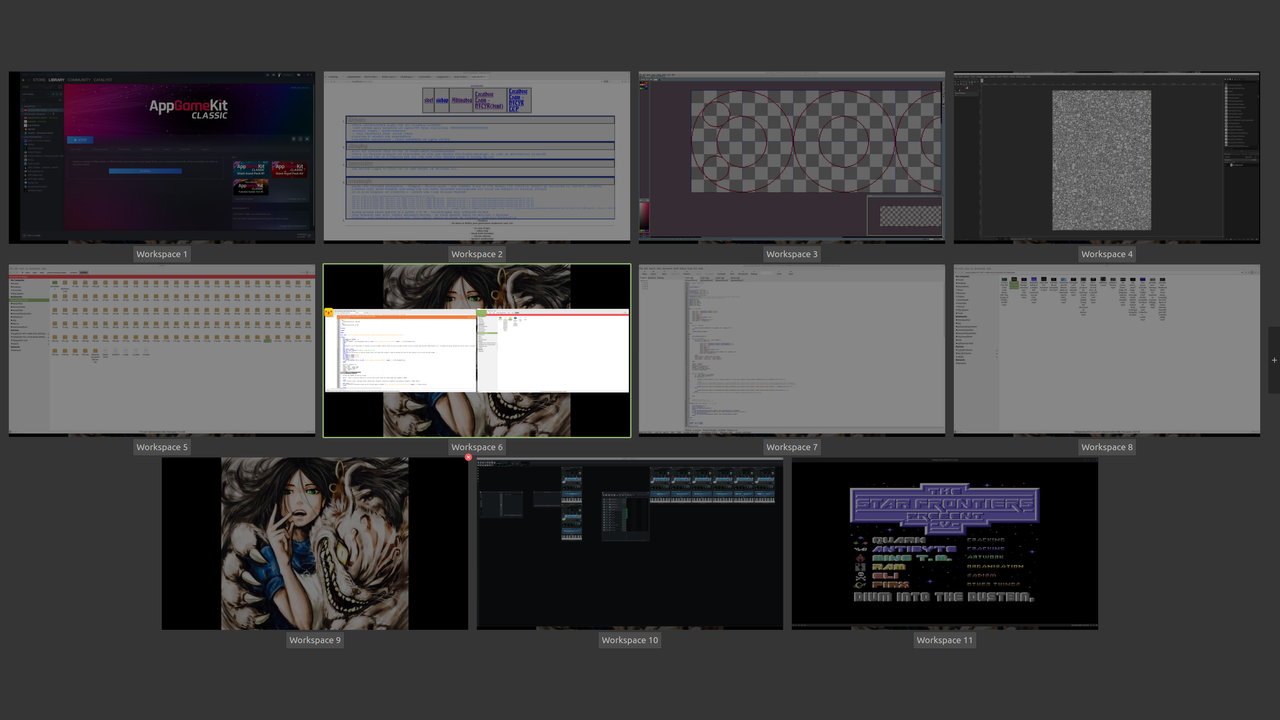Image resolution: width=1280 pixels, height=720 pixels.
Task: Click the "Workspace 4" name label
Action: 1107,254
